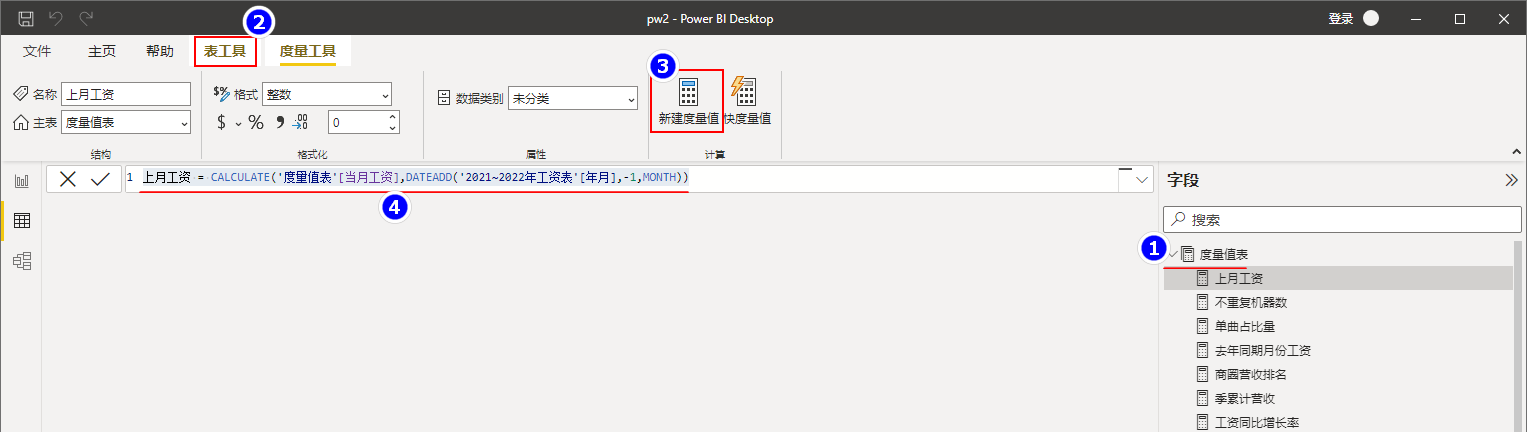
Task: Click the user avatar next to 登录
Action: click(1371, 19)
